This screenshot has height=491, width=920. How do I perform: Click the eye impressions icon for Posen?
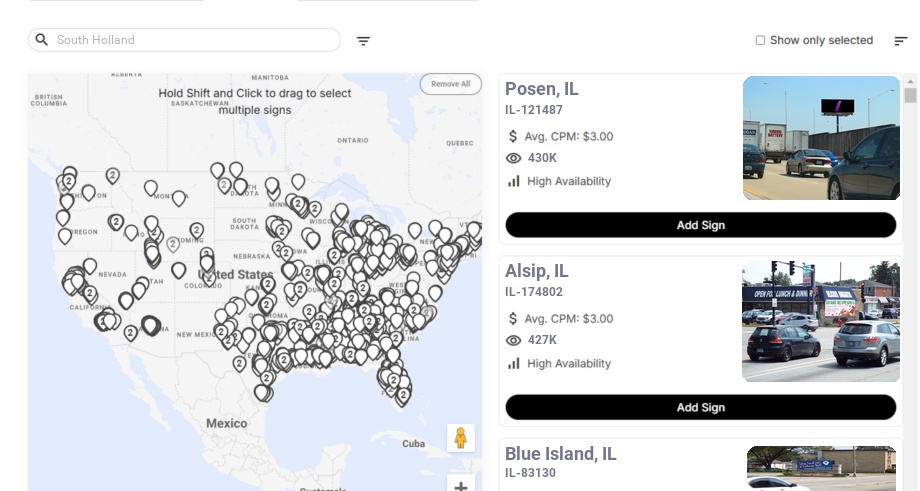514,158
